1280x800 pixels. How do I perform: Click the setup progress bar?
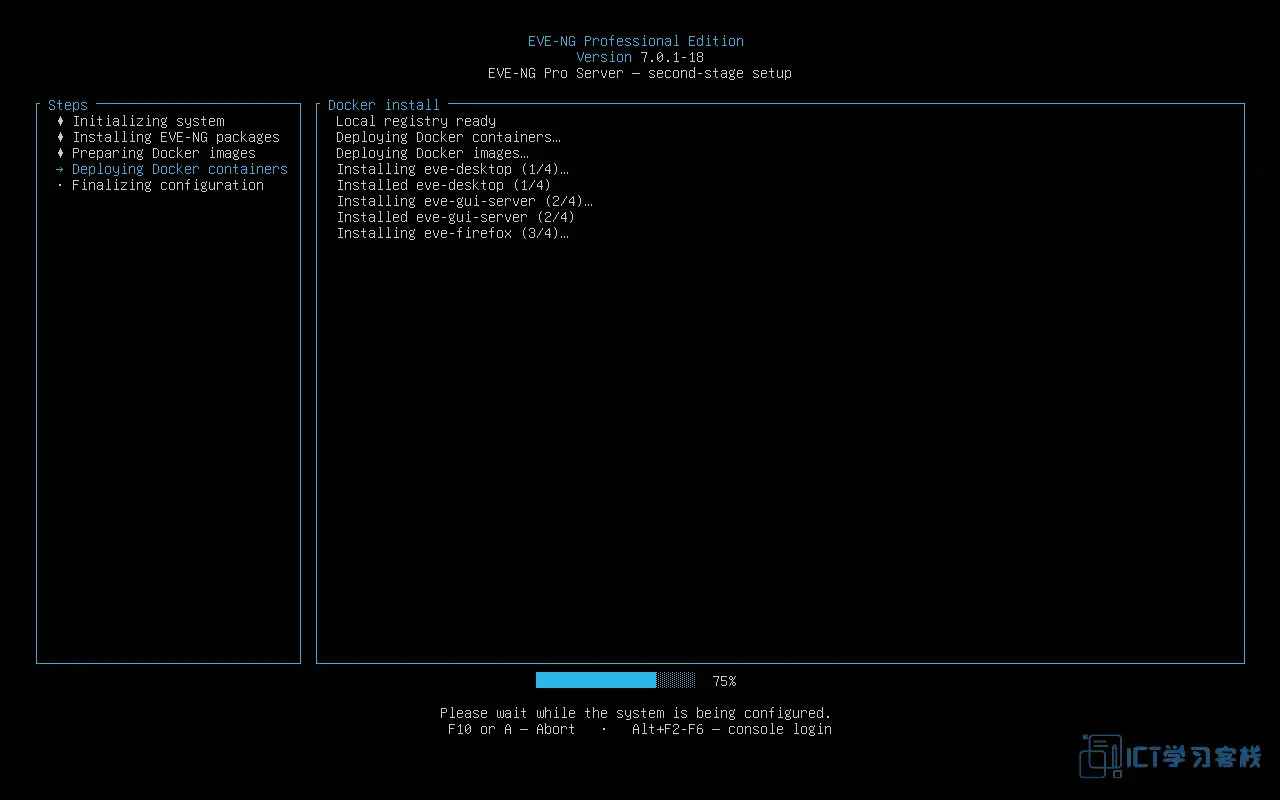click(616, 680)
